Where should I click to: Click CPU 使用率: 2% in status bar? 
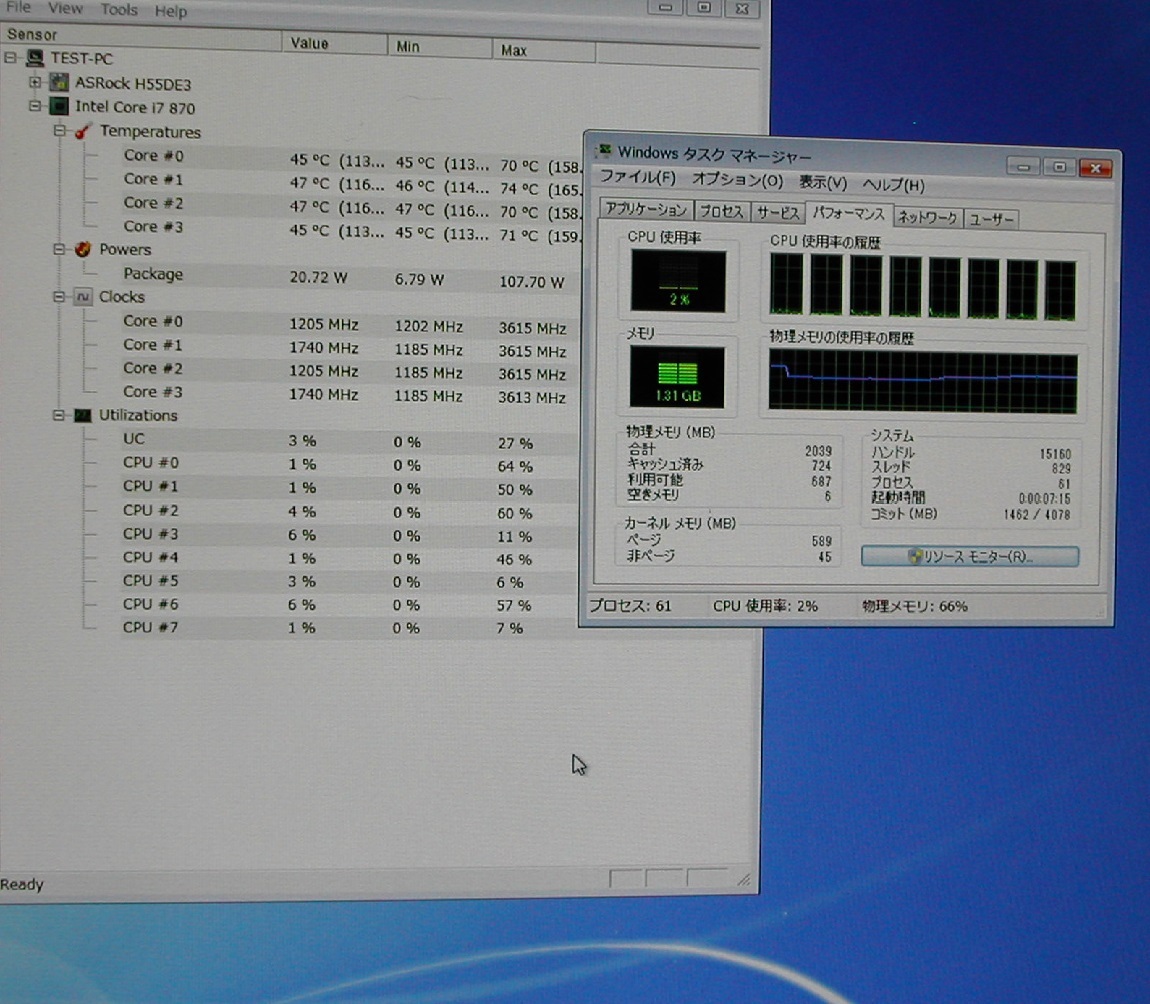tap(765, 606)
